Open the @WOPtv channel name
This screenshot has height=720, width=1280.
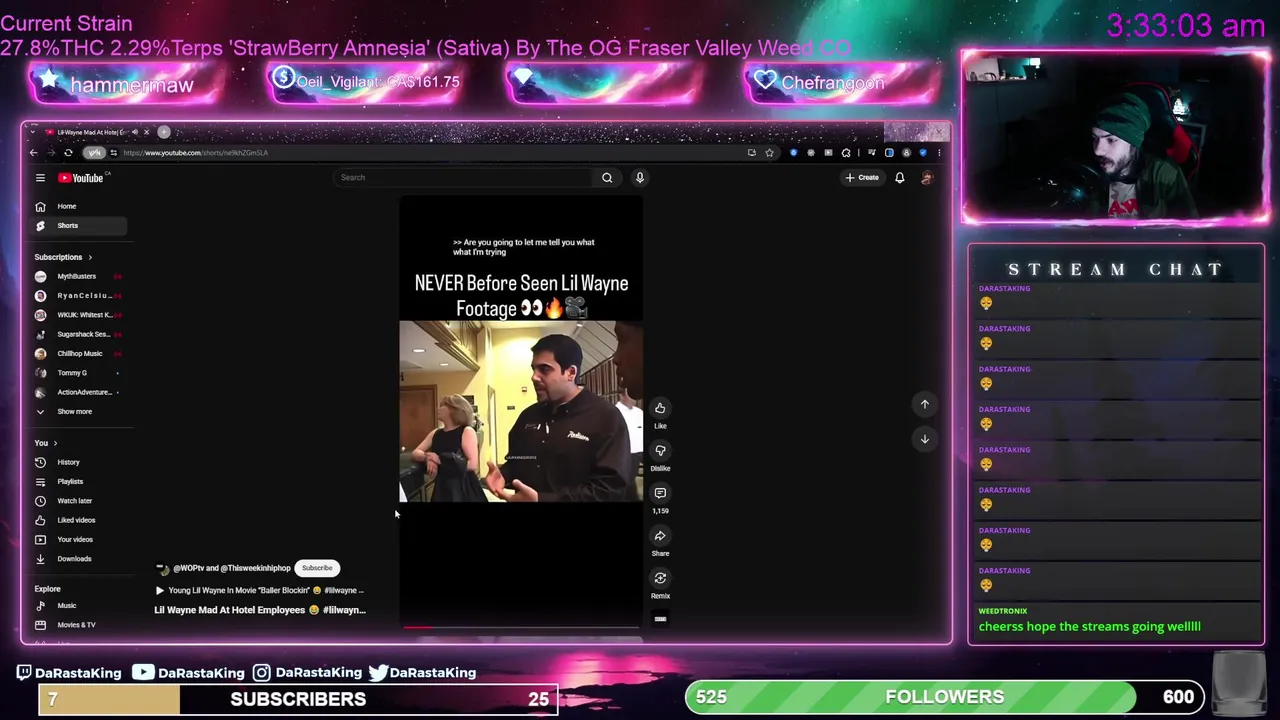pyautogui.click(x=231, y=568)
